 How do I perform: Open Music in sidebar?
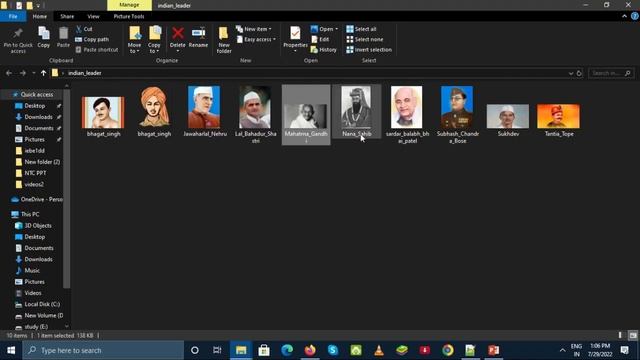(x=32, y=271)
